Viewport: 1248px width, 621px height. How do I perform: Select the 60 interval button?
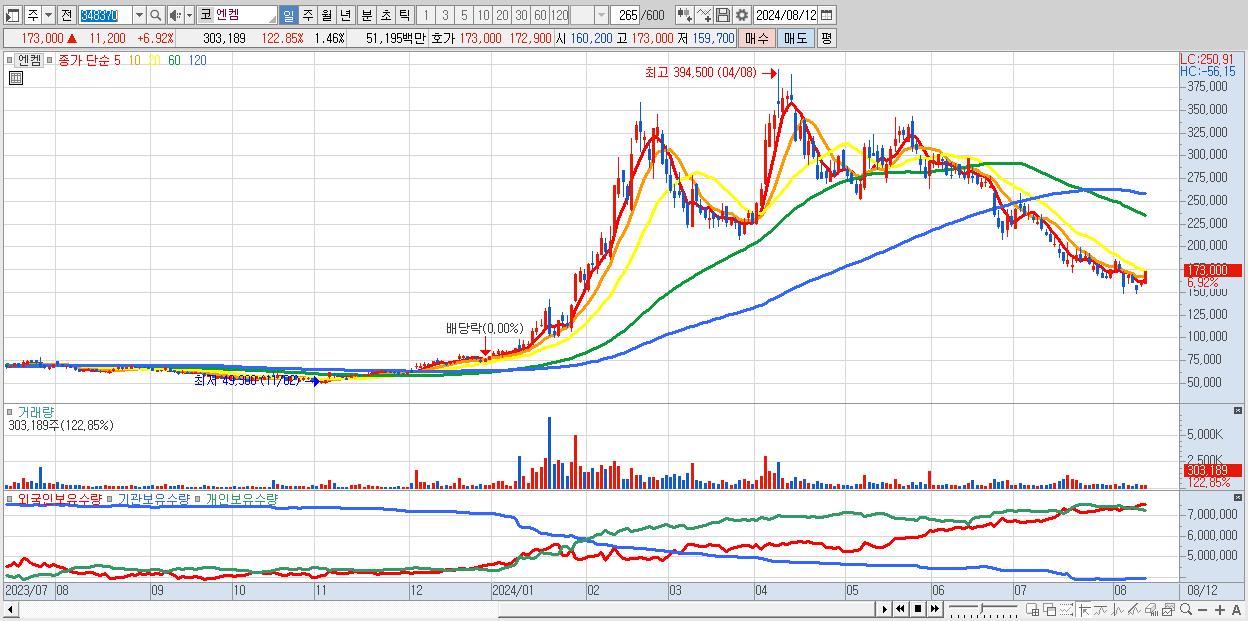[540, 15]
